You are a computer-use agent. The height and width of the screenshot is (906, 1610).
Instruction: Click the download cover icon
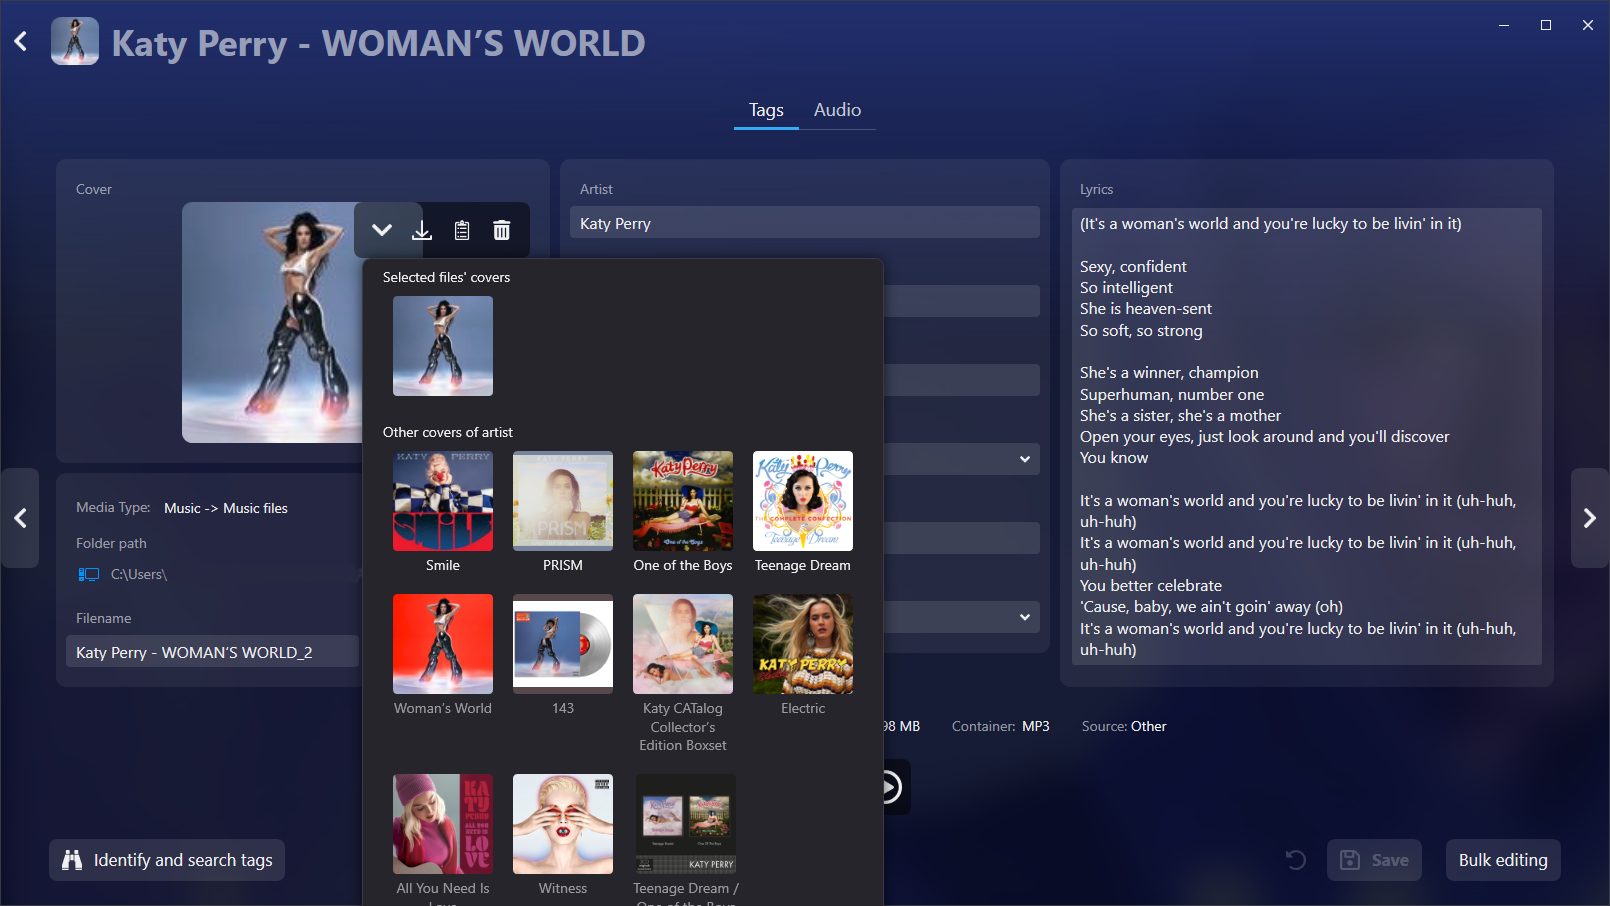(x=422, y=231)
